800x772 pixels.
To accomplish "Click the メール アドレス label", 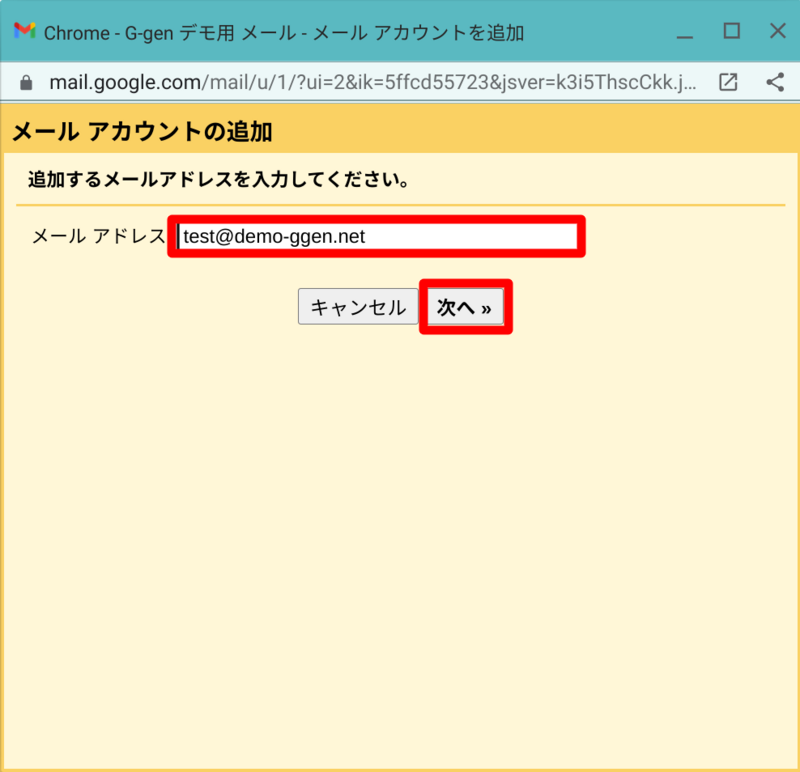I will 99,236.
